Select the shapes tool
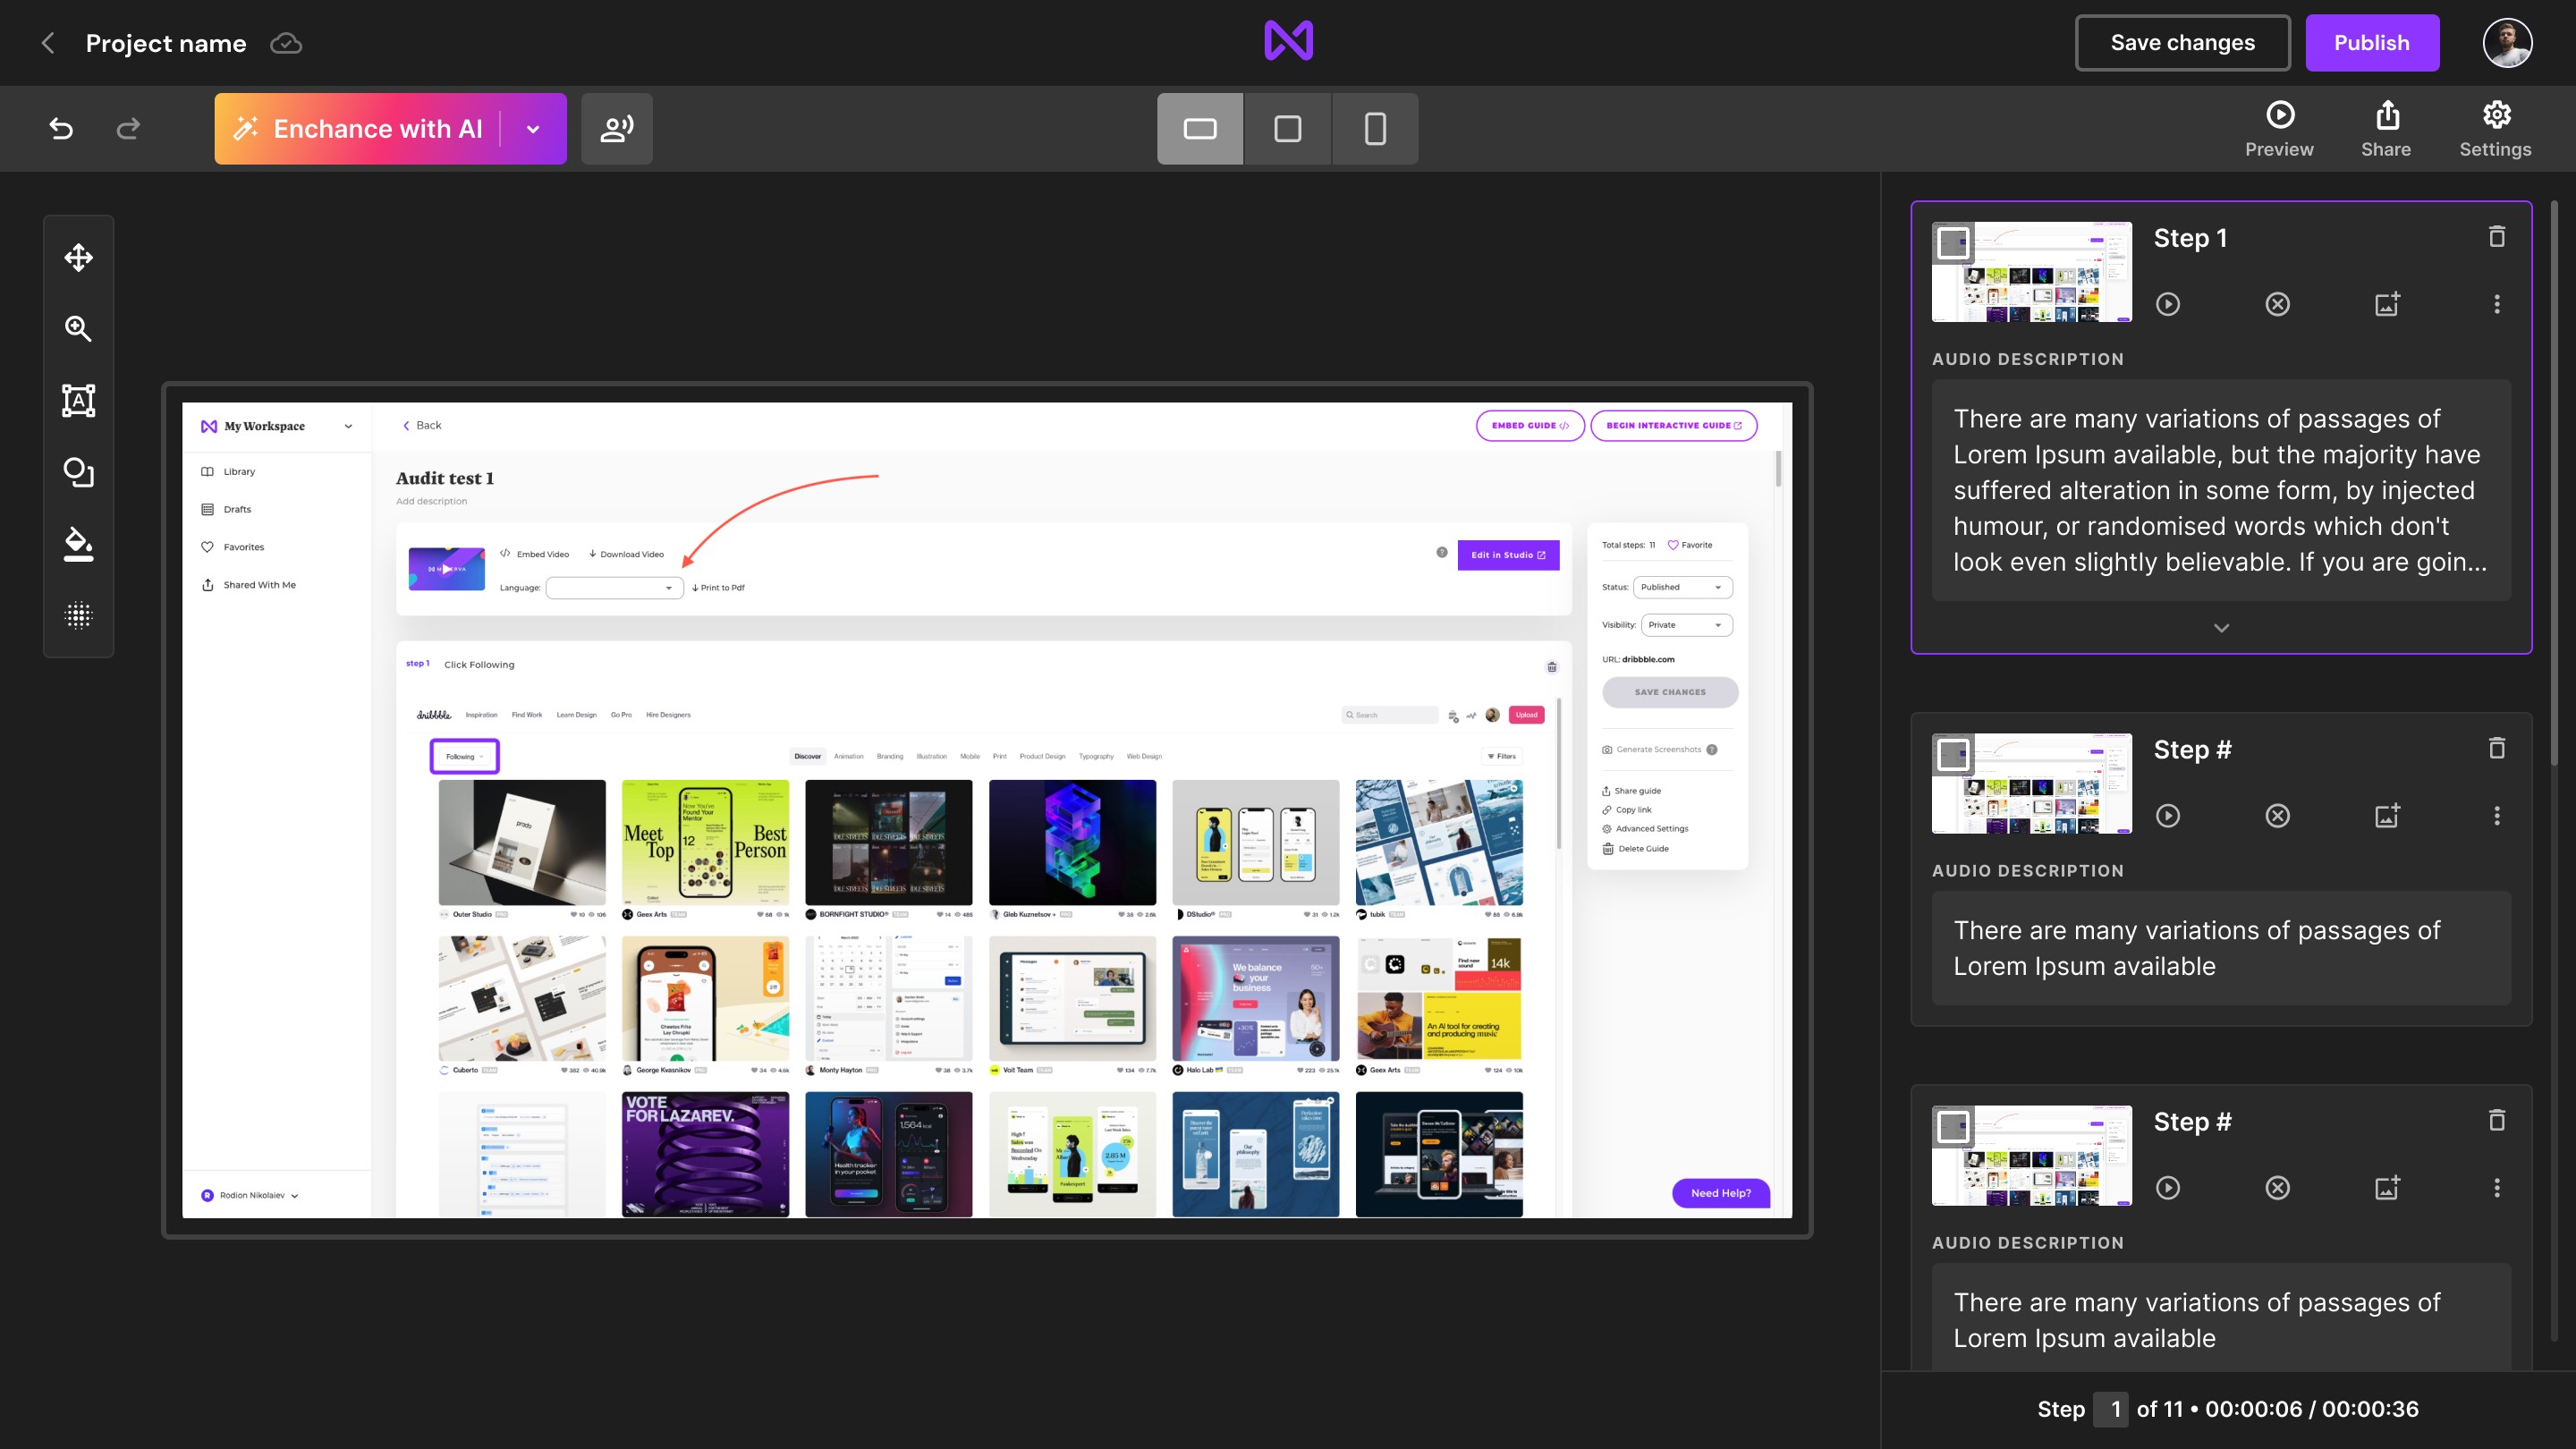Image resolution: width=2576 pixels, height=1449 pixels. [78, 472]
